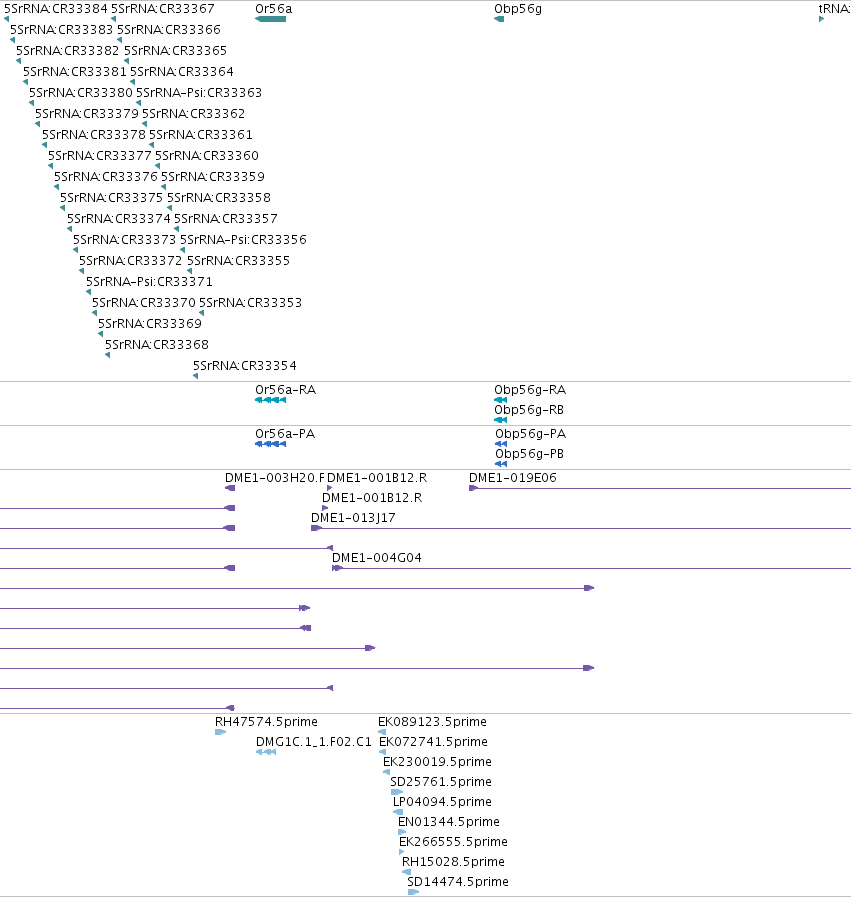Click the 5SrRNA:CR33367 label
Image resolution: width=851 pixels, height=897 pixels.
[x=162, y=9]
